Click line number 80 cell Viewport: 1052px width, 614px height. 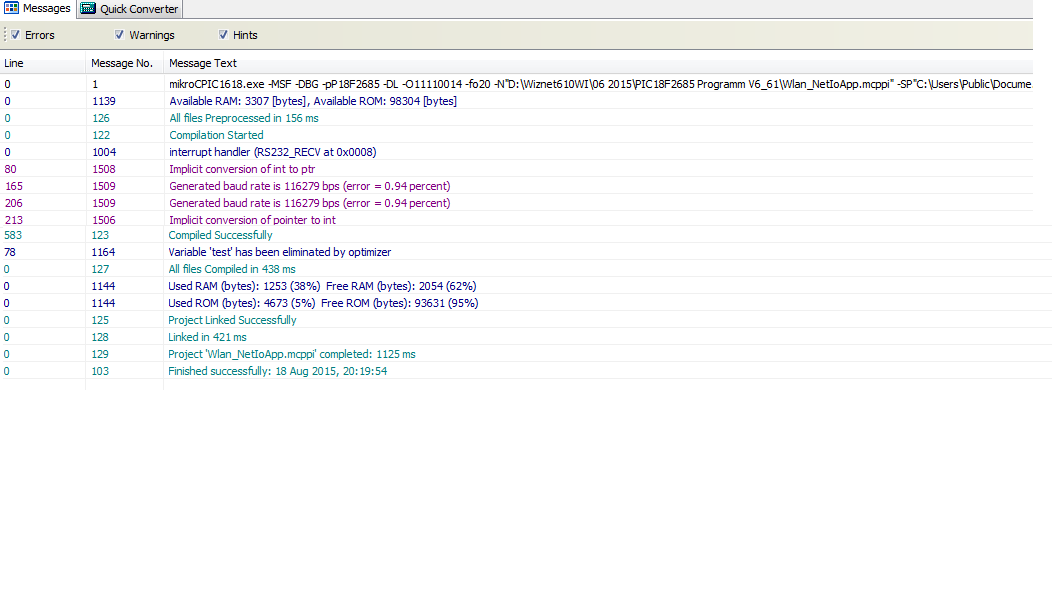tap(10, 169)
